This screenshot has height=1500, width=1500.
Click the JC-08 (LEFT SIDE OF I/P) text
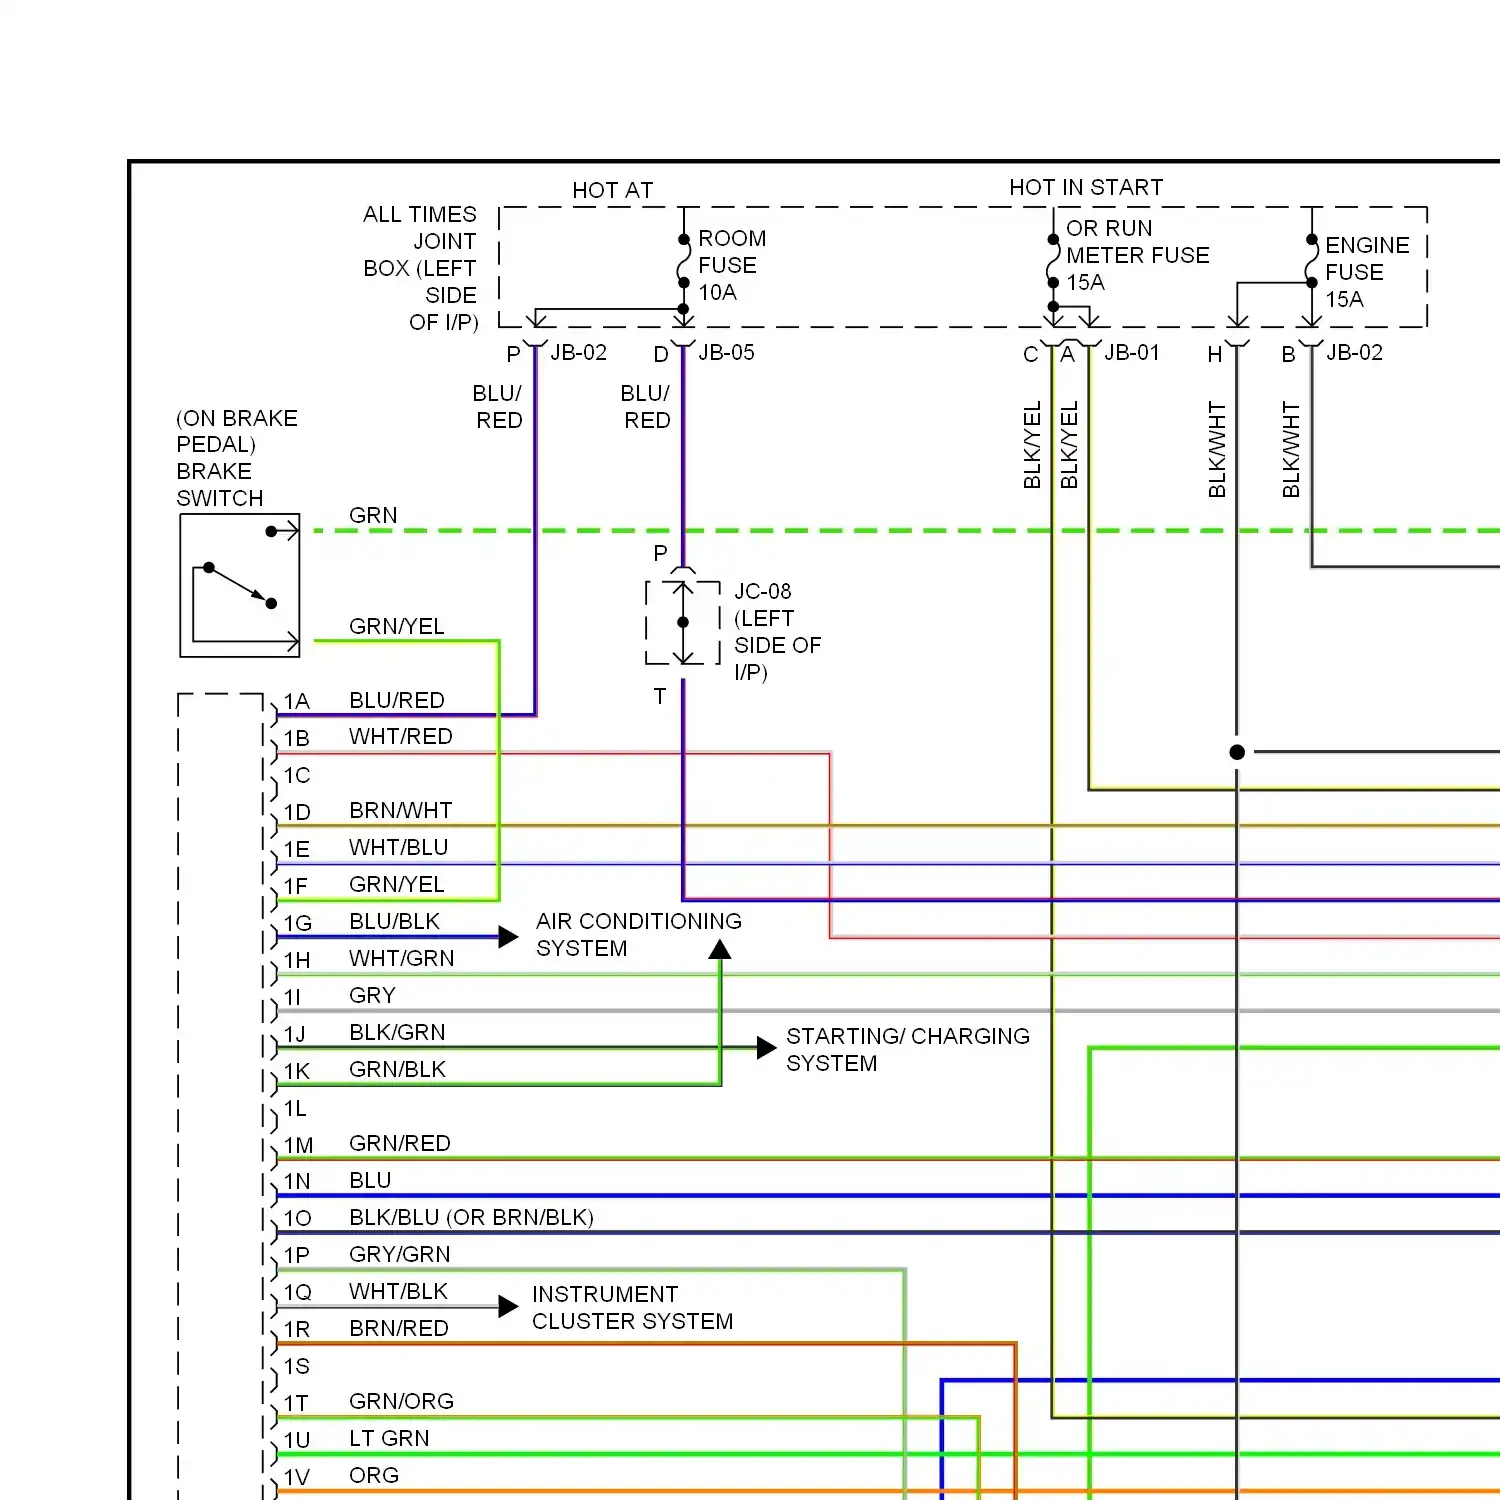tap(777, 631)
